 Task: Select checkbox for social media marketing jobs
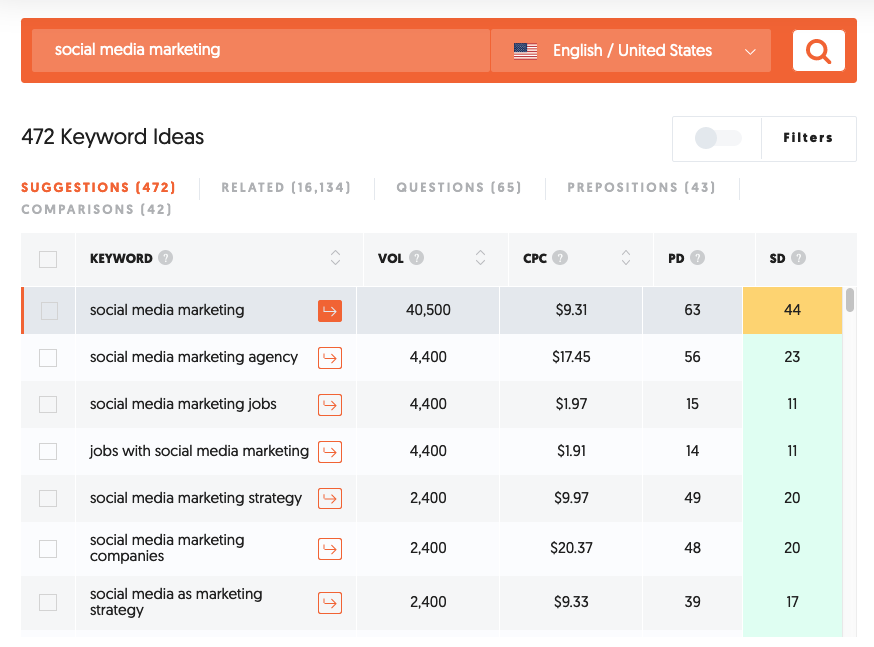click(48, 405)
